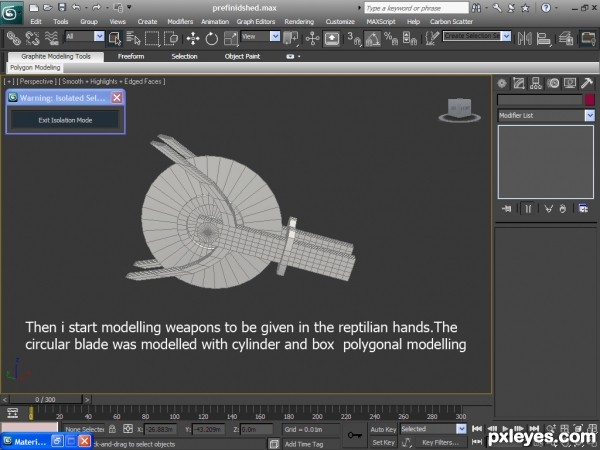Open the Rendering menu
Image resolution: width=600 pixels, height=450 pixels.
[x=299, y=21]
